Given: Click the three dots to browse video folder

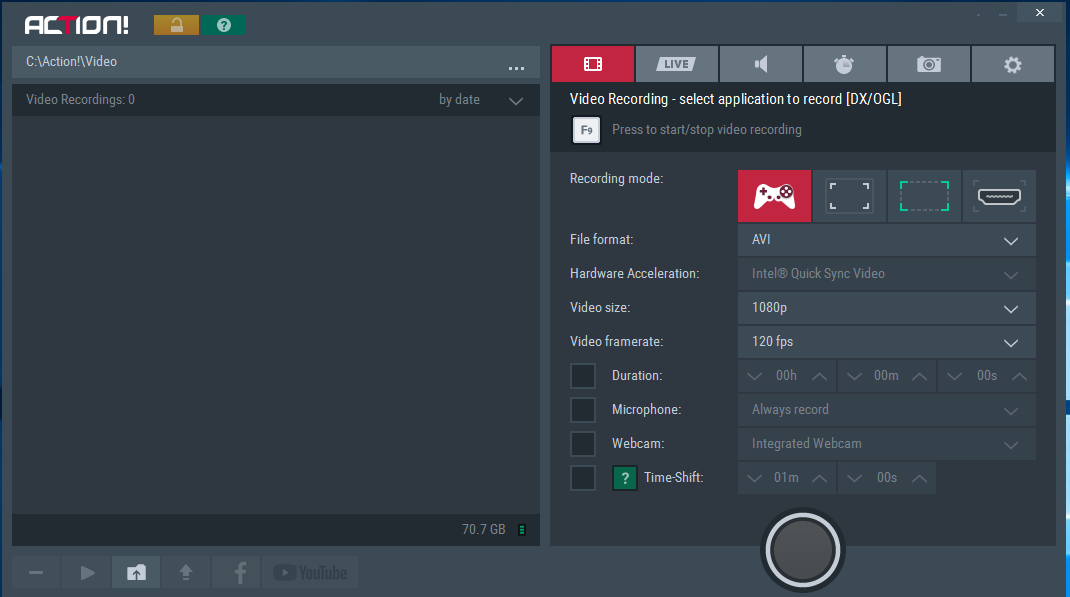Looking at the screenshot, I should tap(516, 68).
